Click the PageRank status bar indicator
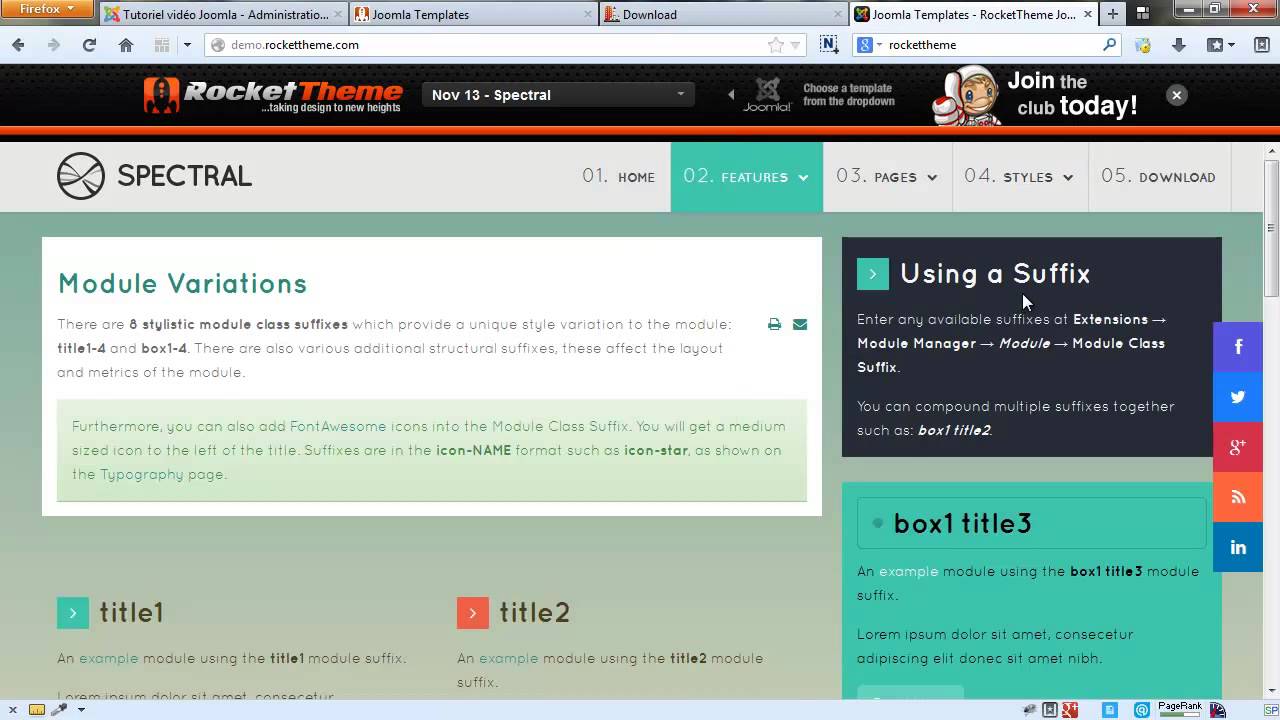Screen dimensions: 1280x720 [x=1180, y=710]
